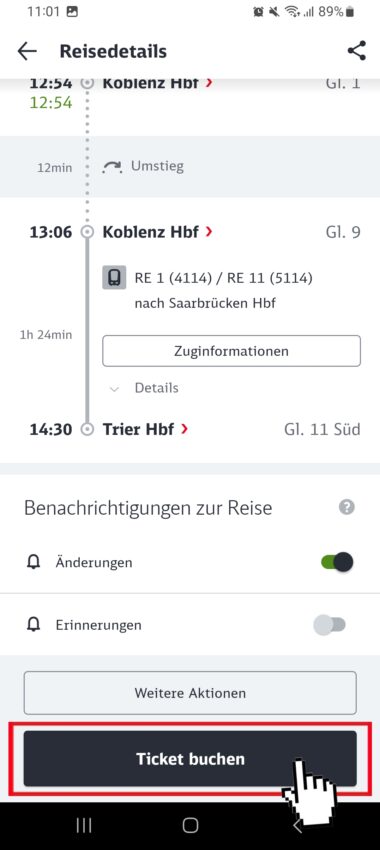Share the trip via share icon
This screenshot has width=380, height=850.
coord(356,50)
